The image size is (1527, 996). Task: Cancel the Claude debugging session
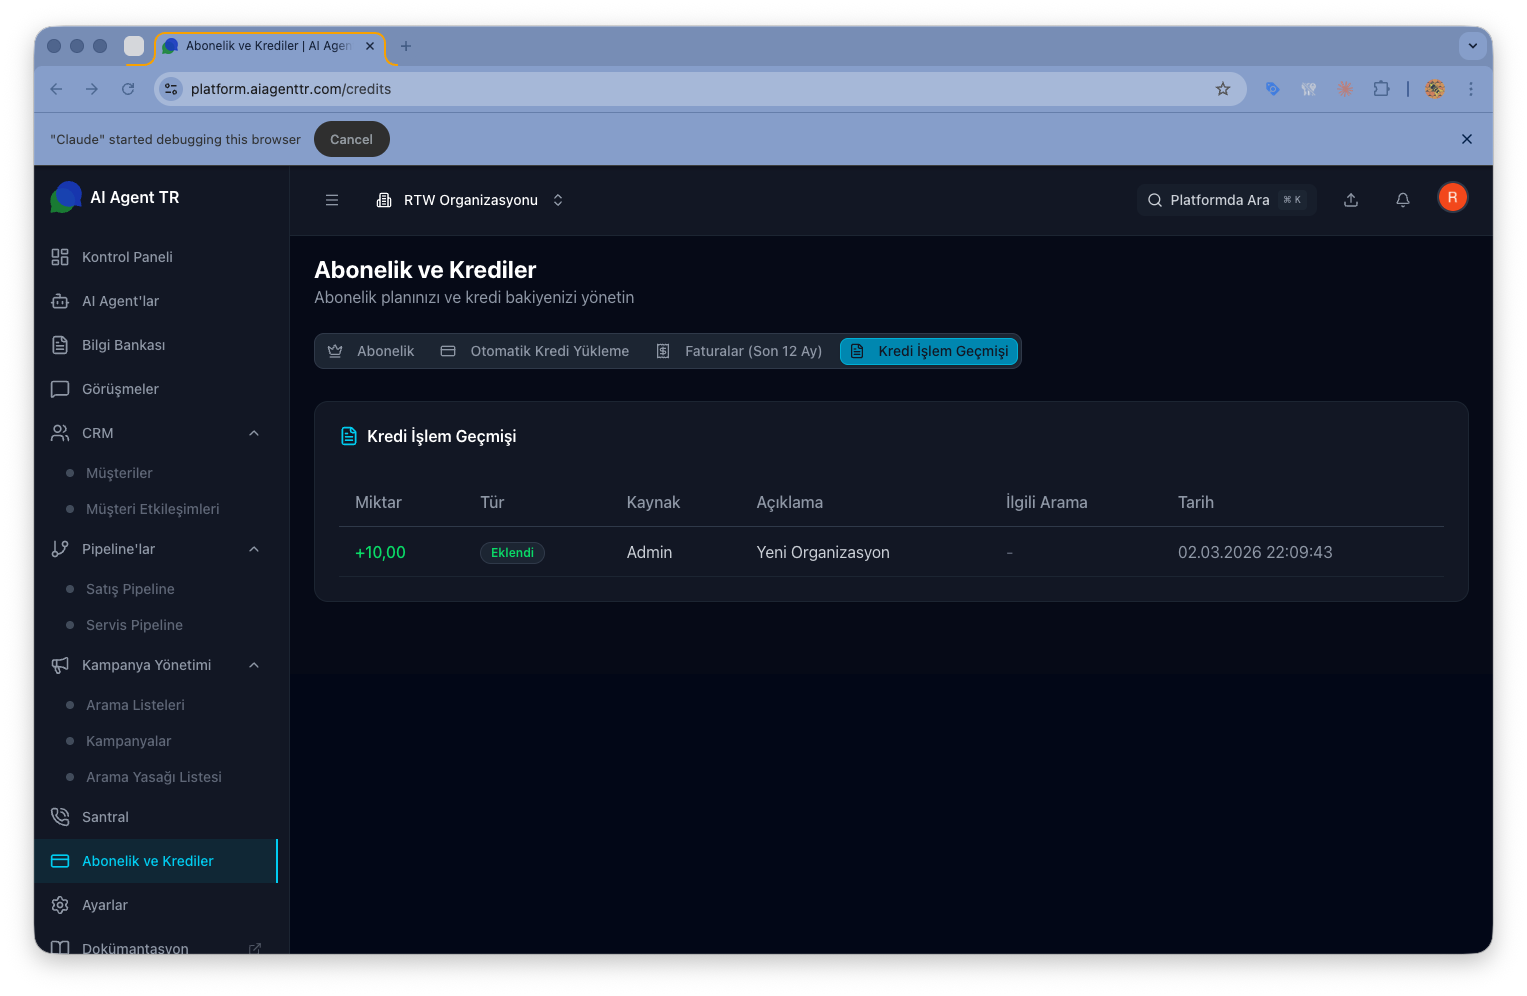(351, 139)
